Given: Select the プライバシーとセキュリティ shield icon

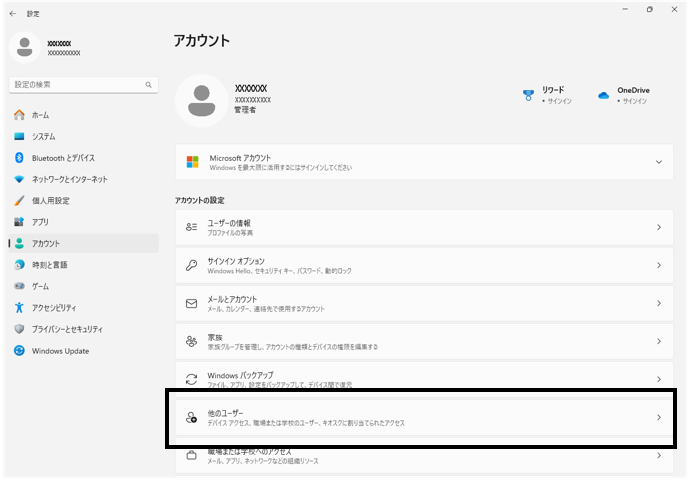Looking at the screenshot, I should point(19,329).
